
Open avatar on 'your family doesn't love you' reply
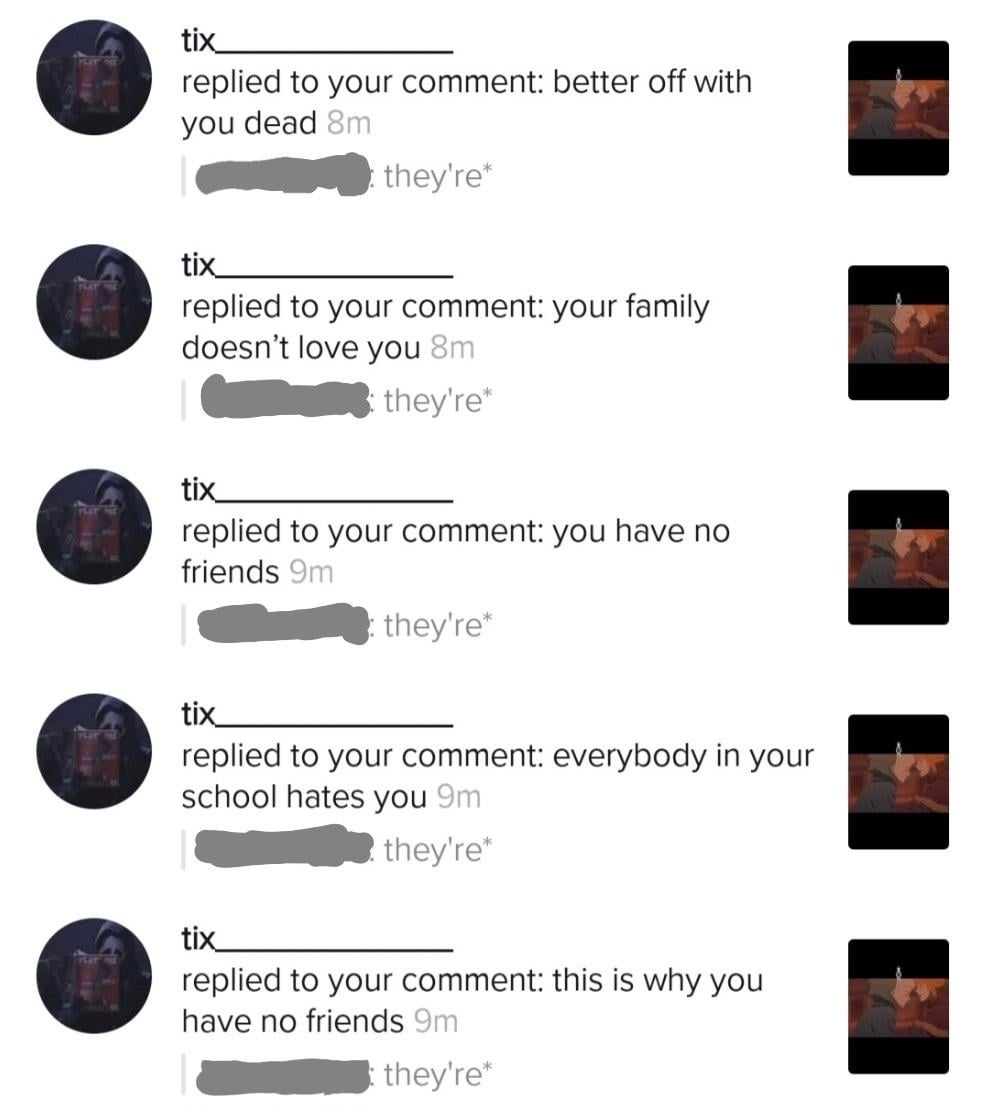tap(94, 302)
